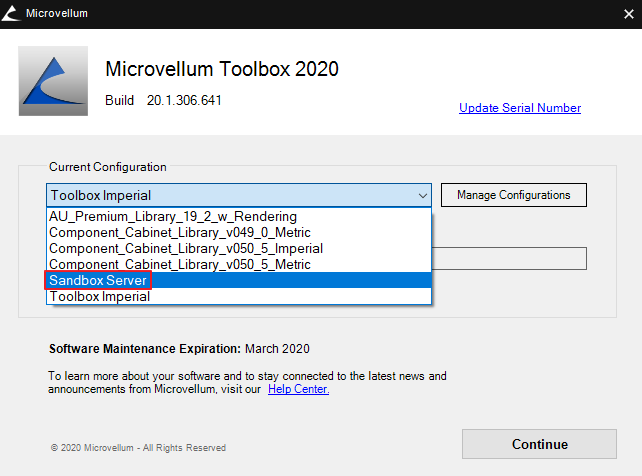Pick Component_Cabinet_Library_v049_0_Metric option
This screenshot has width=642, height=476.
point(239,232)
